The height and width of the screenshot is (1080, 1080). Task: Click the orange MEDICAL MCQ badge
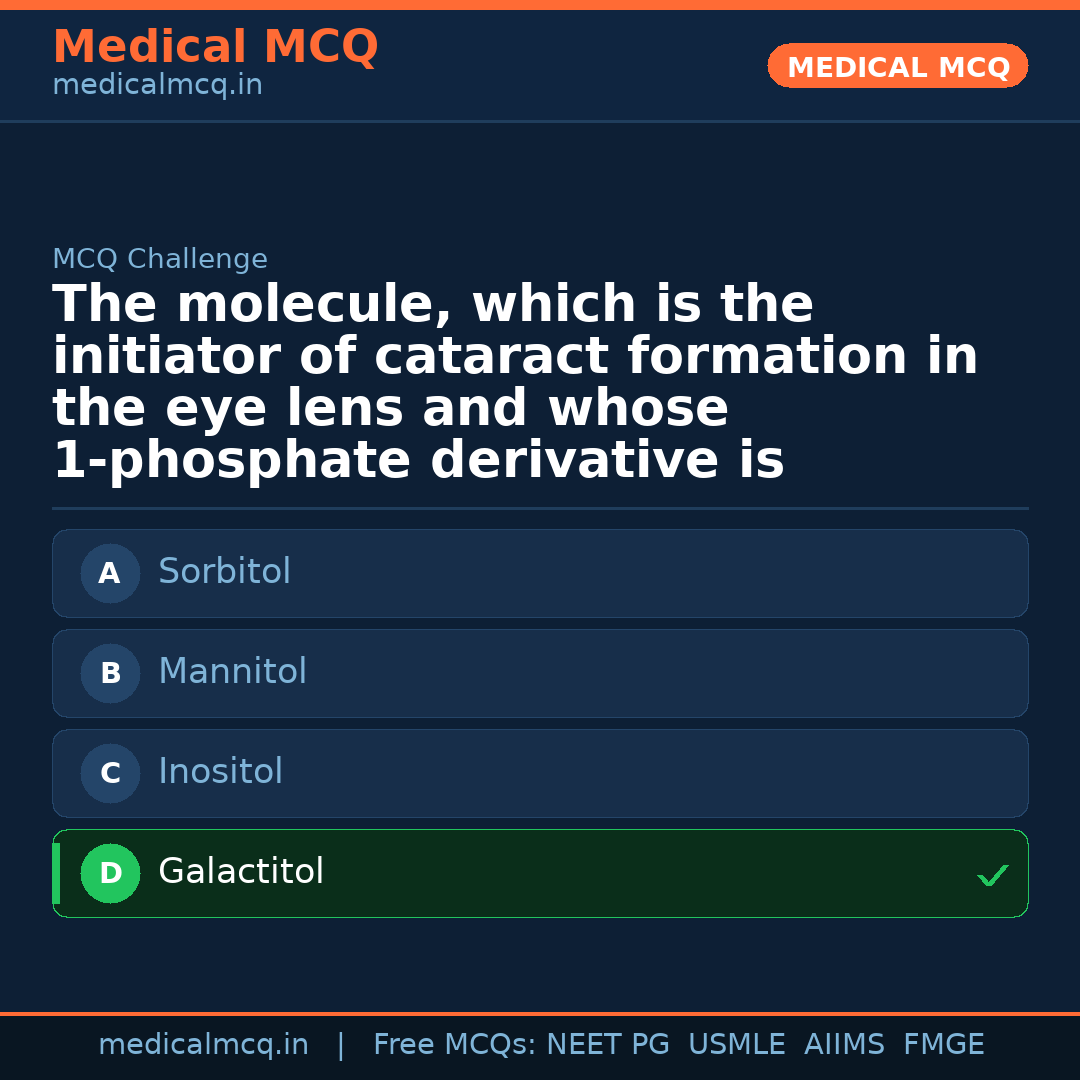pyautogui.click(x=897, y=67)
